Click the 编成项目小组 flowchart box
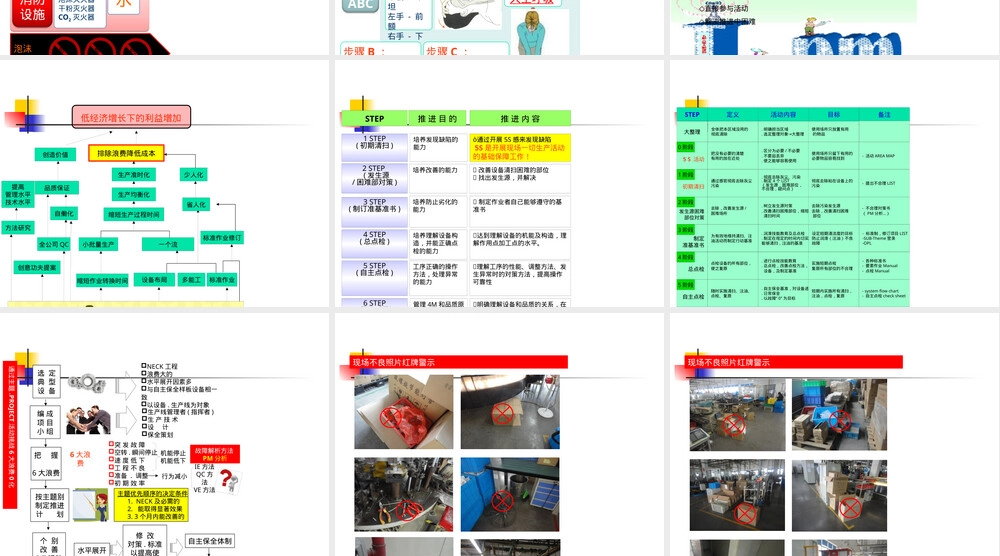Image resolution: width=1000 pixels, height=556 pixels. point(45,421)
